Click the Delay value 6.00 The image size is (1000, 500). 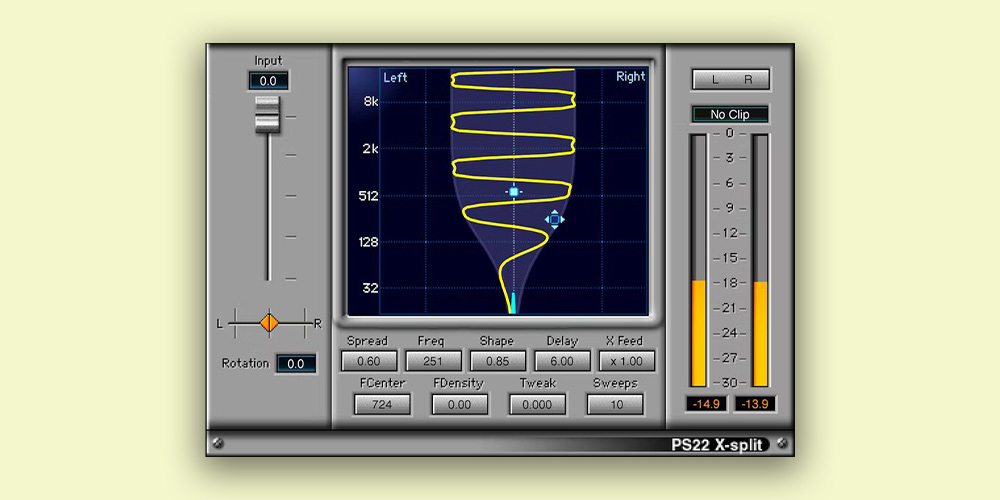point(562,361)
